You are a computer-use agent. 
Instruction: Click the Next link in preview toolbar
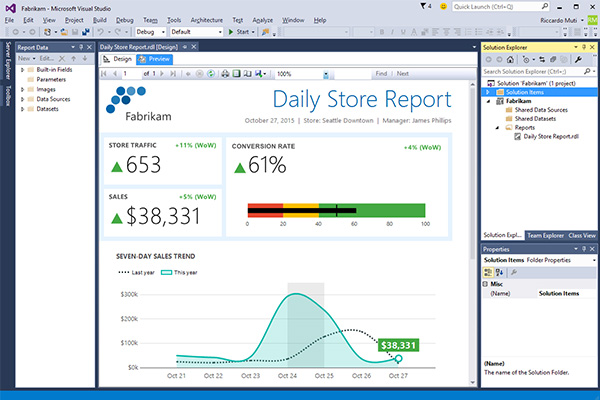pos(403,73)
